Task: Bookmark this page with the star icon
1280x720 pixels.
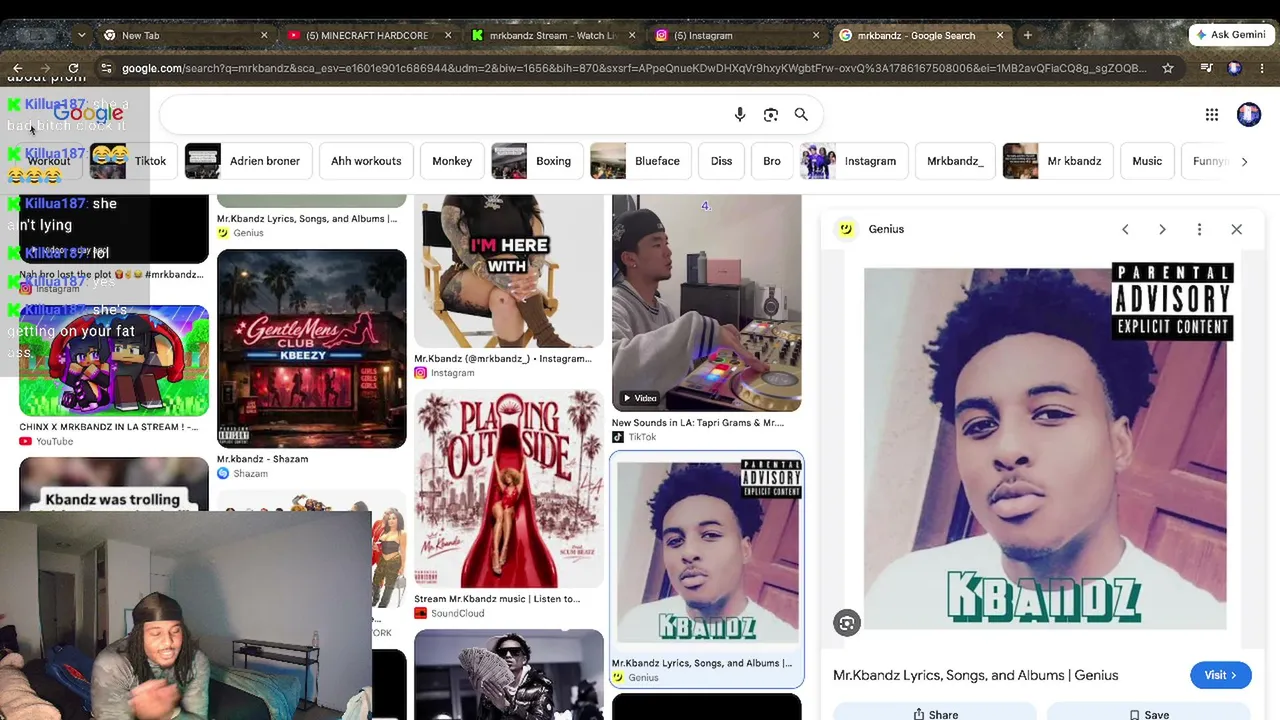Action: (x=1168, y=68)
